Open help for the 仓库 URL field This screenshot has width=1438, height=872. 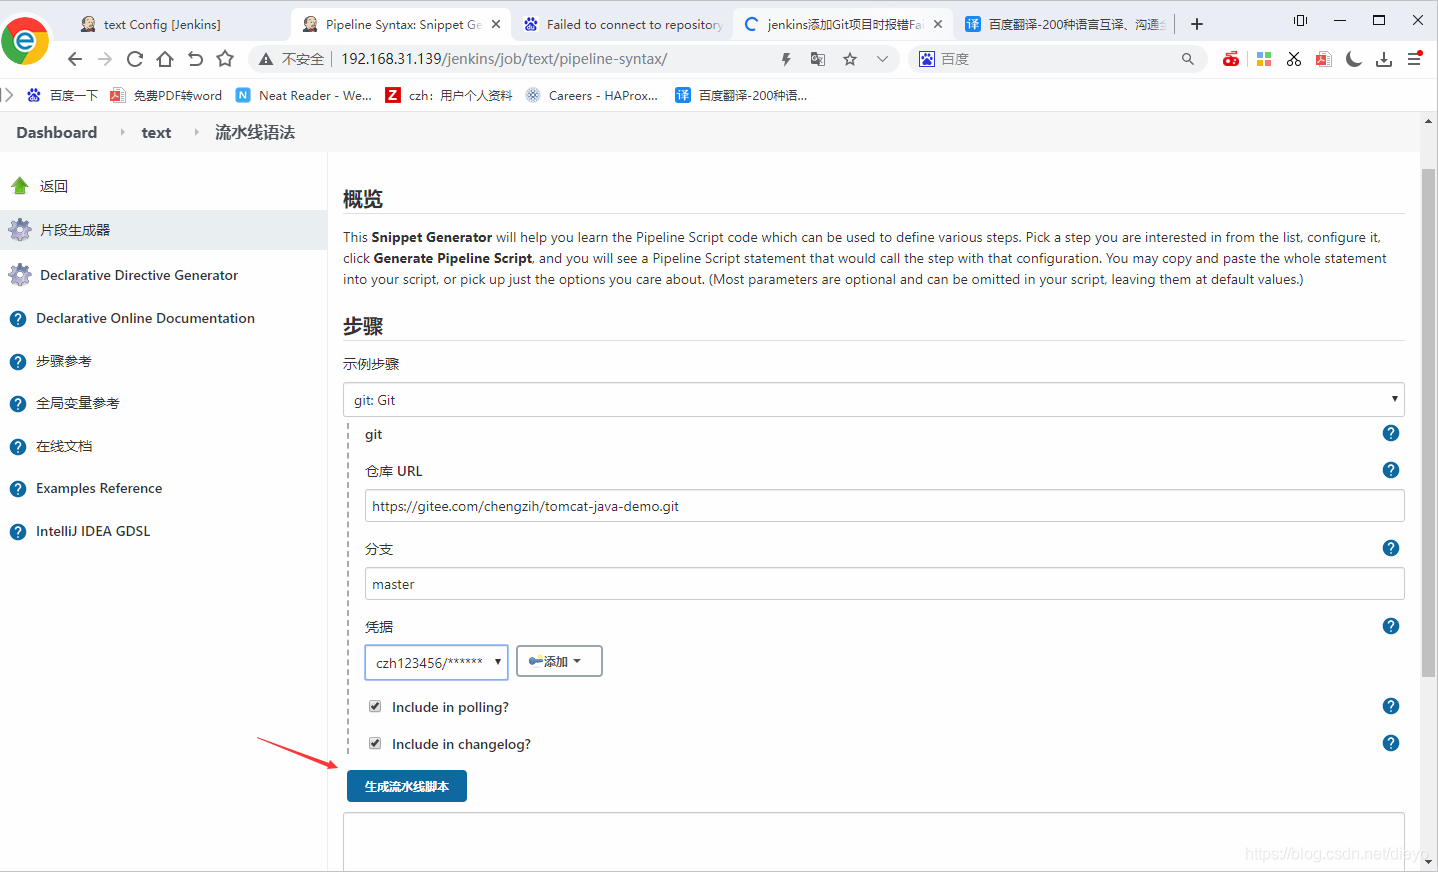1391,470
